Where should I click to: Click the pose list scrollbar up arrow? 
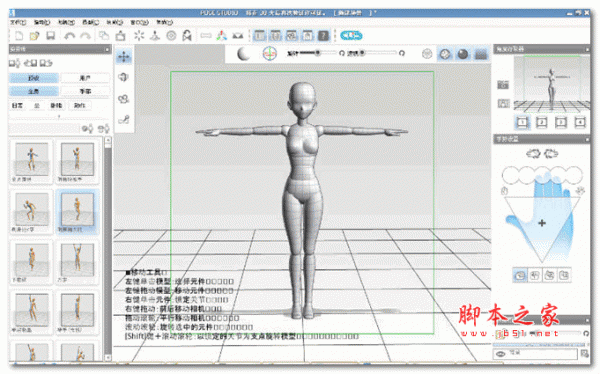[108, 140]
